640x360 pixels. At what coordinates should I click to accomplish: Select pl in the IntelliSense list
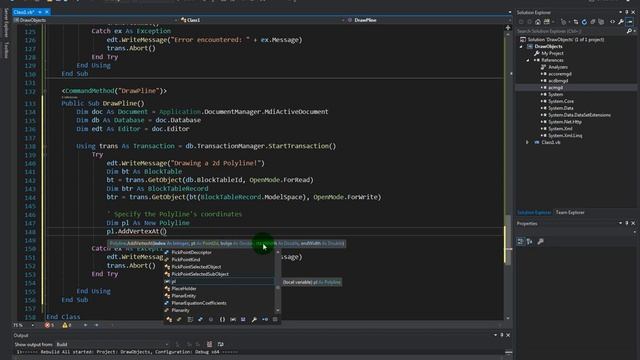(219, 282)
